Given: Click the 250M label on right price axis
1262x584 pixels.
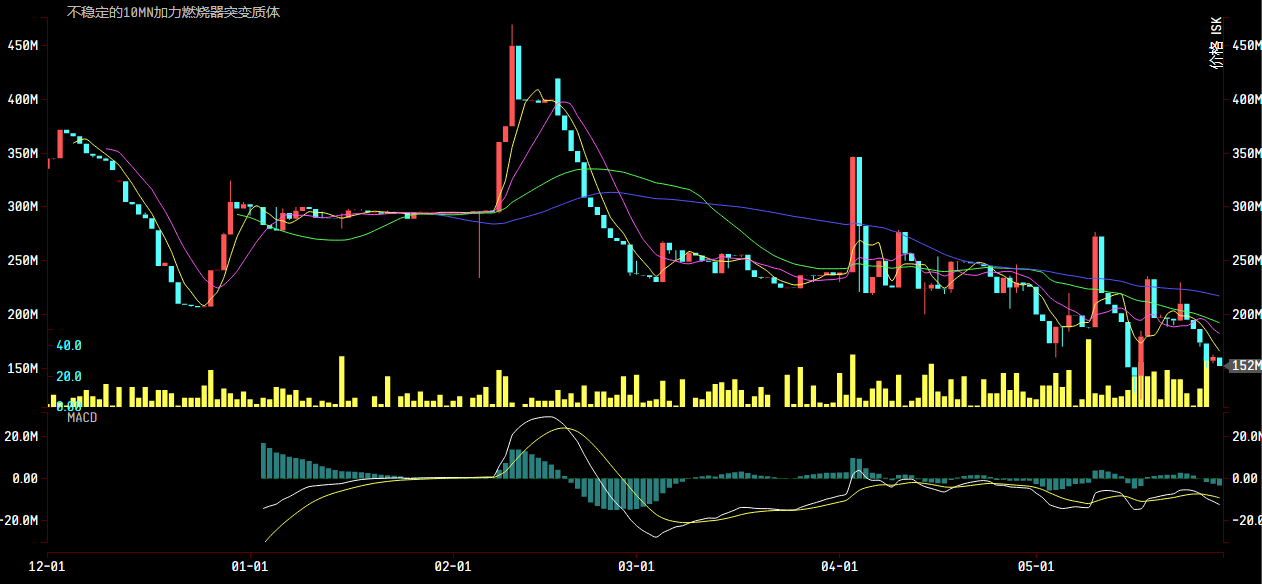Looking at the screenshot, I should coord(1245,261).
